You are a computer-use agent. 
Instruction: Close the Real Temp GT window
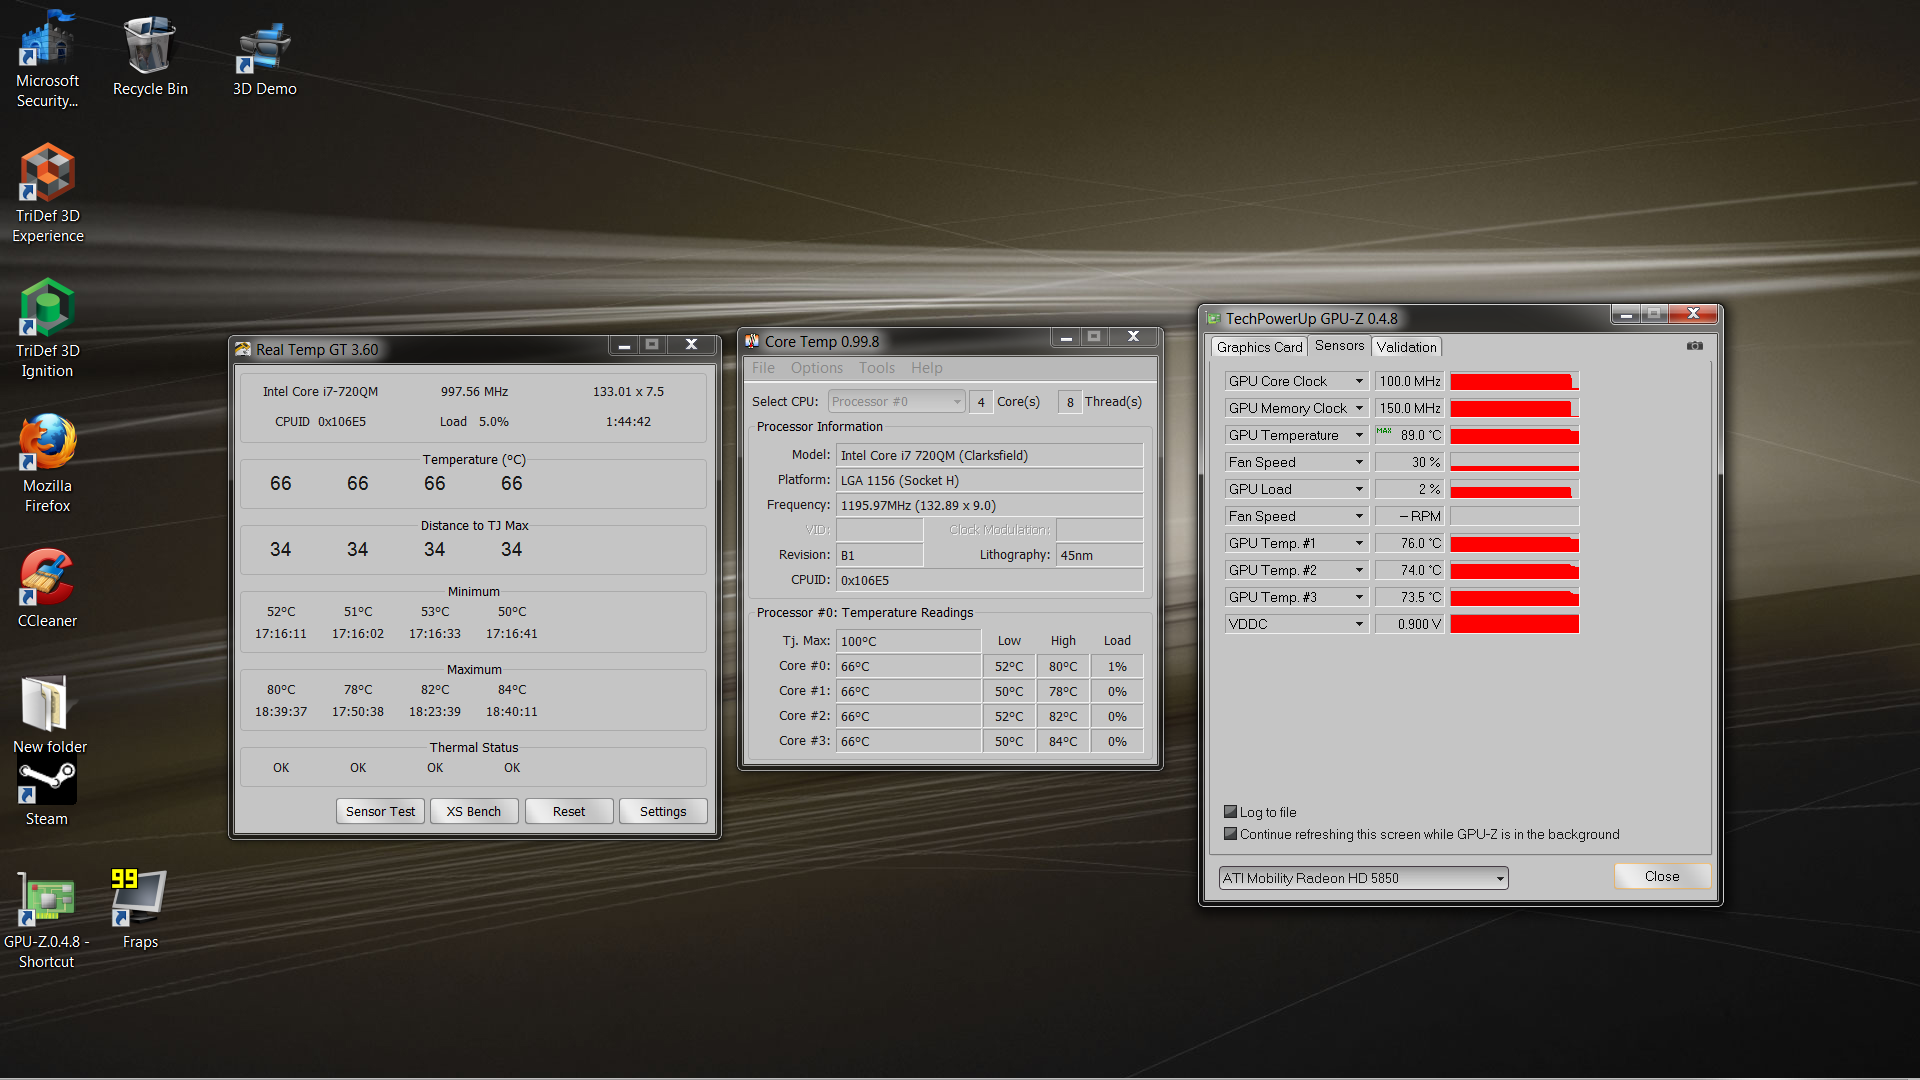(691, 345)
